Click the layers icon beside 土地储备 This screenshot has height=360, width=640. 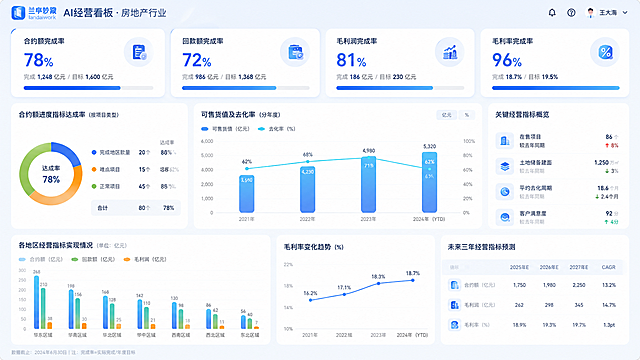click(505, 166)
